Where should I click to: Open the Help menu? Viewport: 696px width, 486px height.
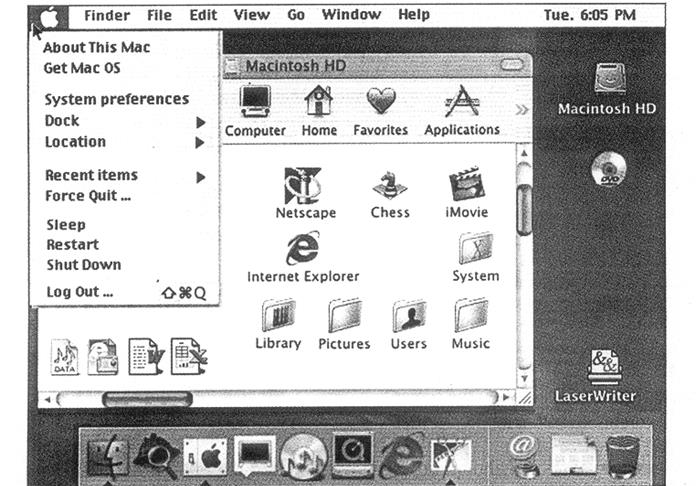[x=414, y=15]
